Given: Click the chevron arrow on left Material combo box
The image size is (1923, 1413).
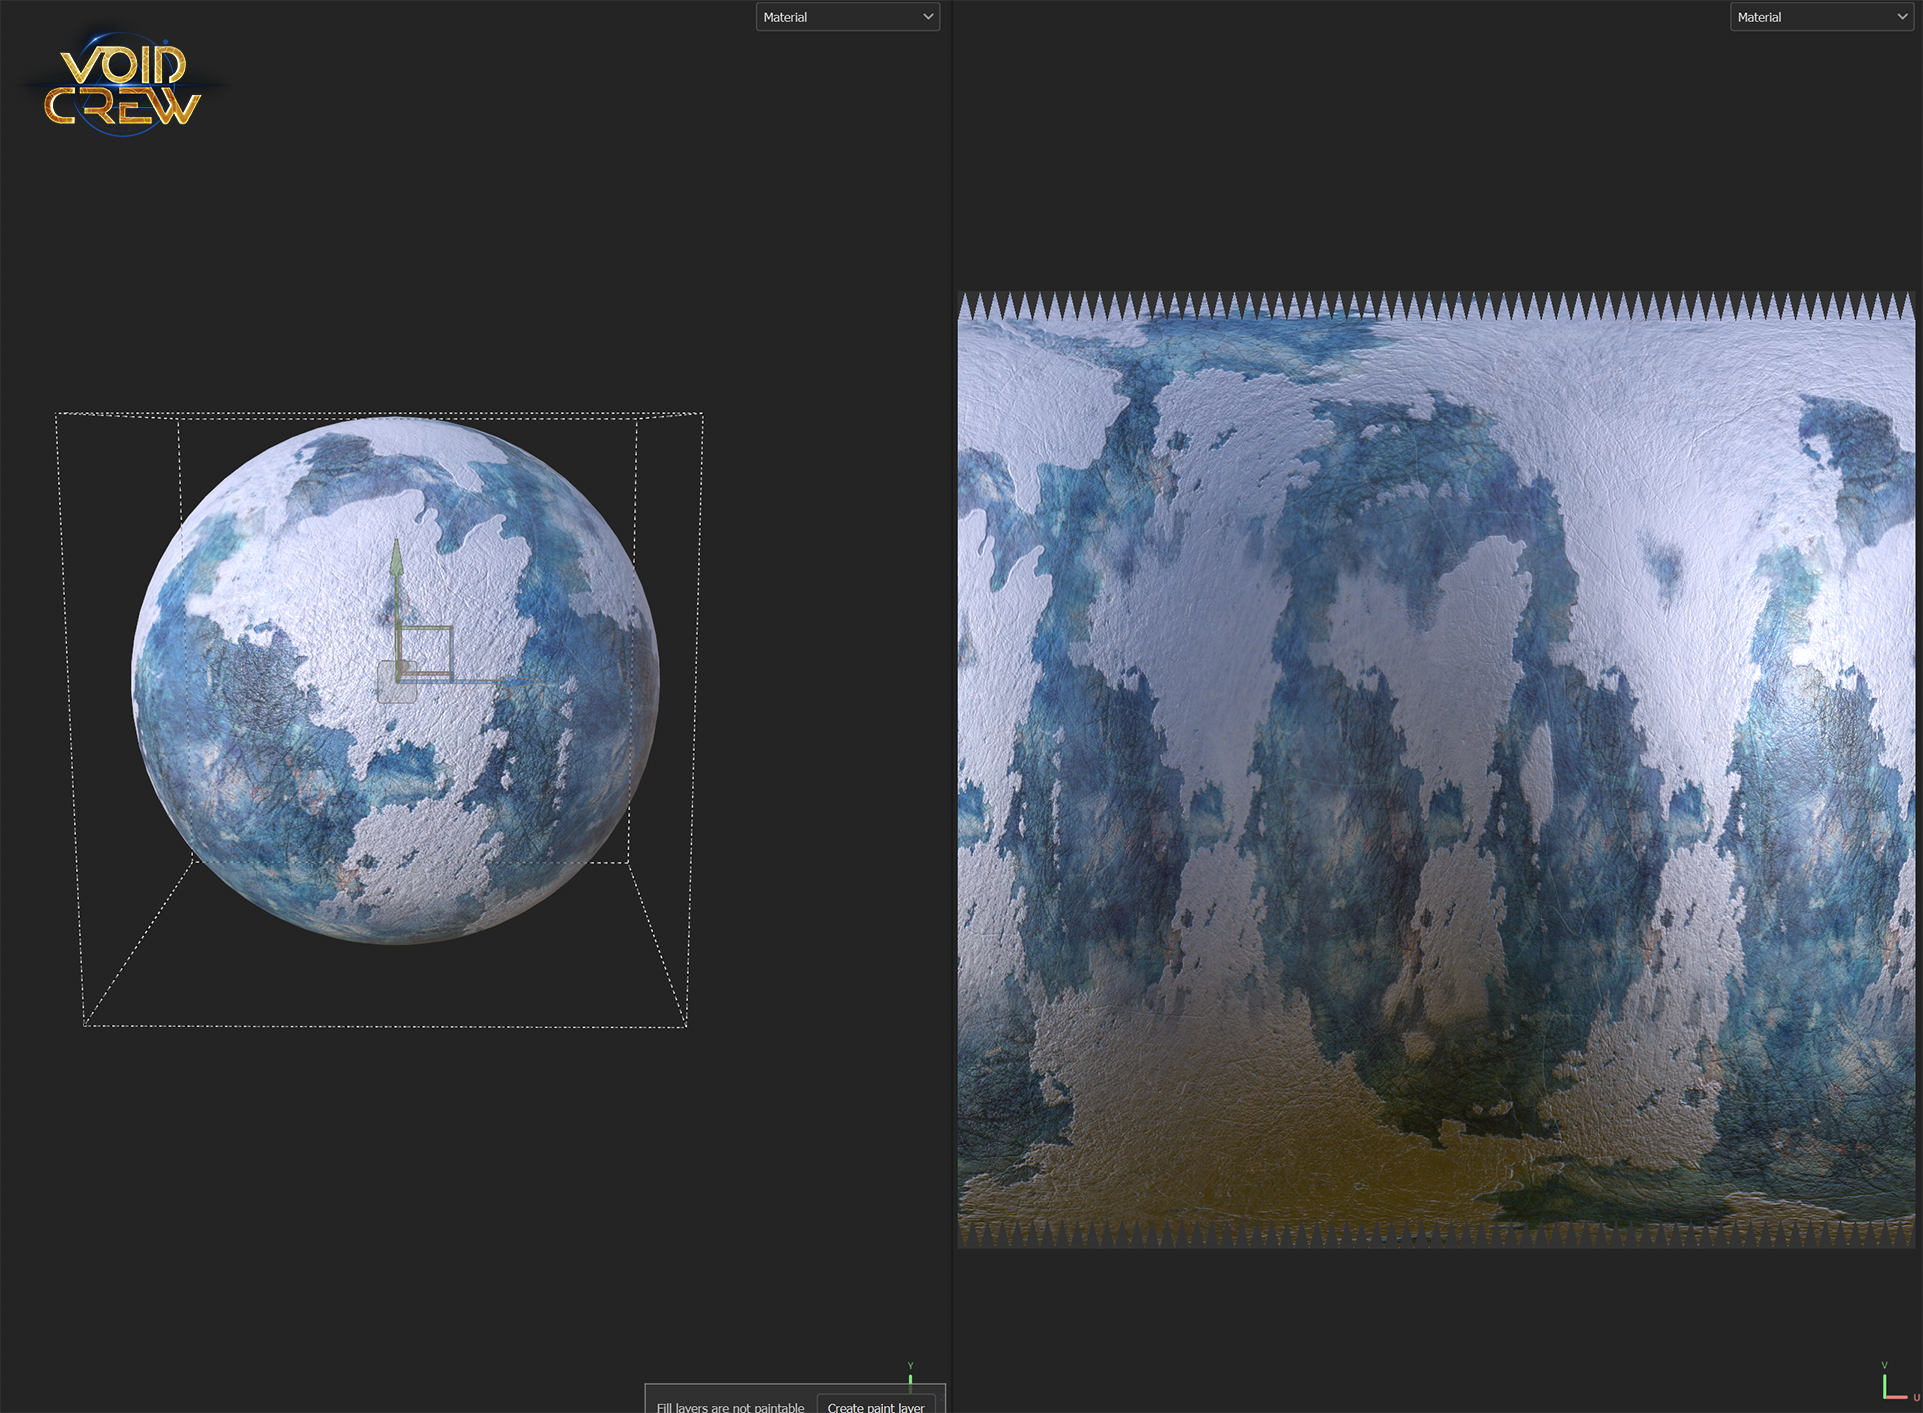Looking at the screenshot, I should coord(928,17).
